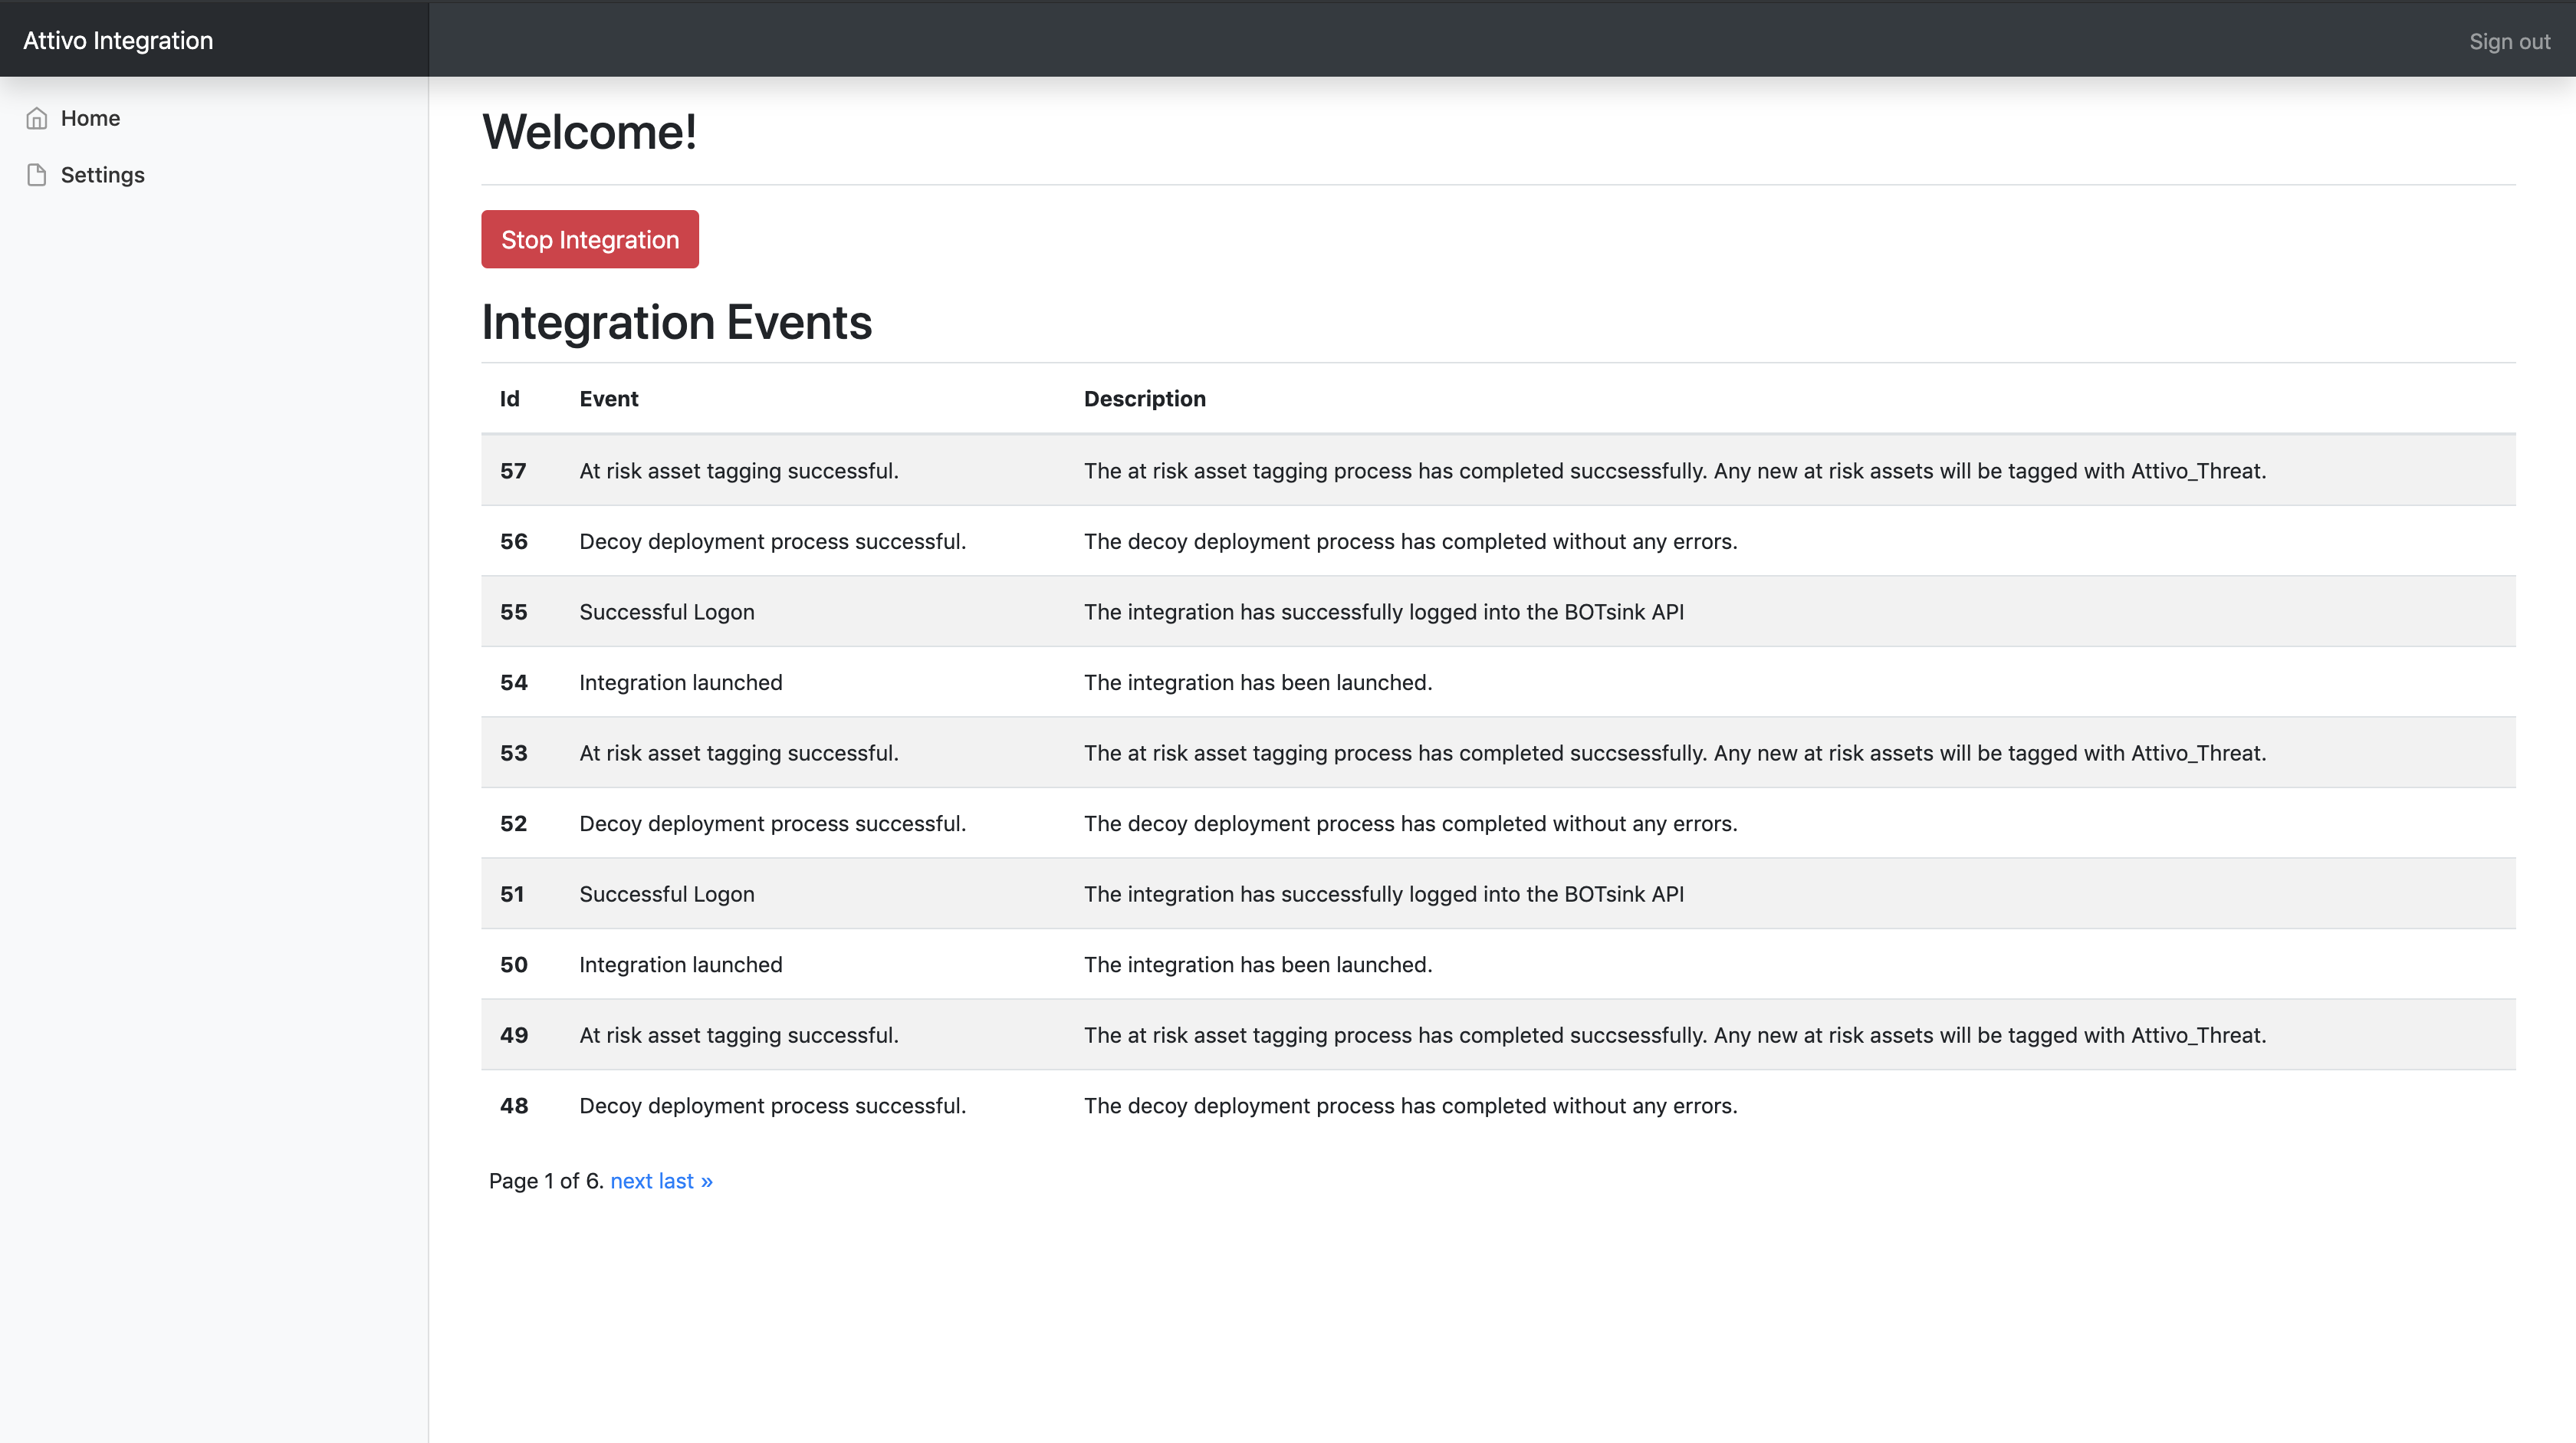Screen dimensions: 2576x1443
Task: Select the Event column header
Action: coord(608,398)
